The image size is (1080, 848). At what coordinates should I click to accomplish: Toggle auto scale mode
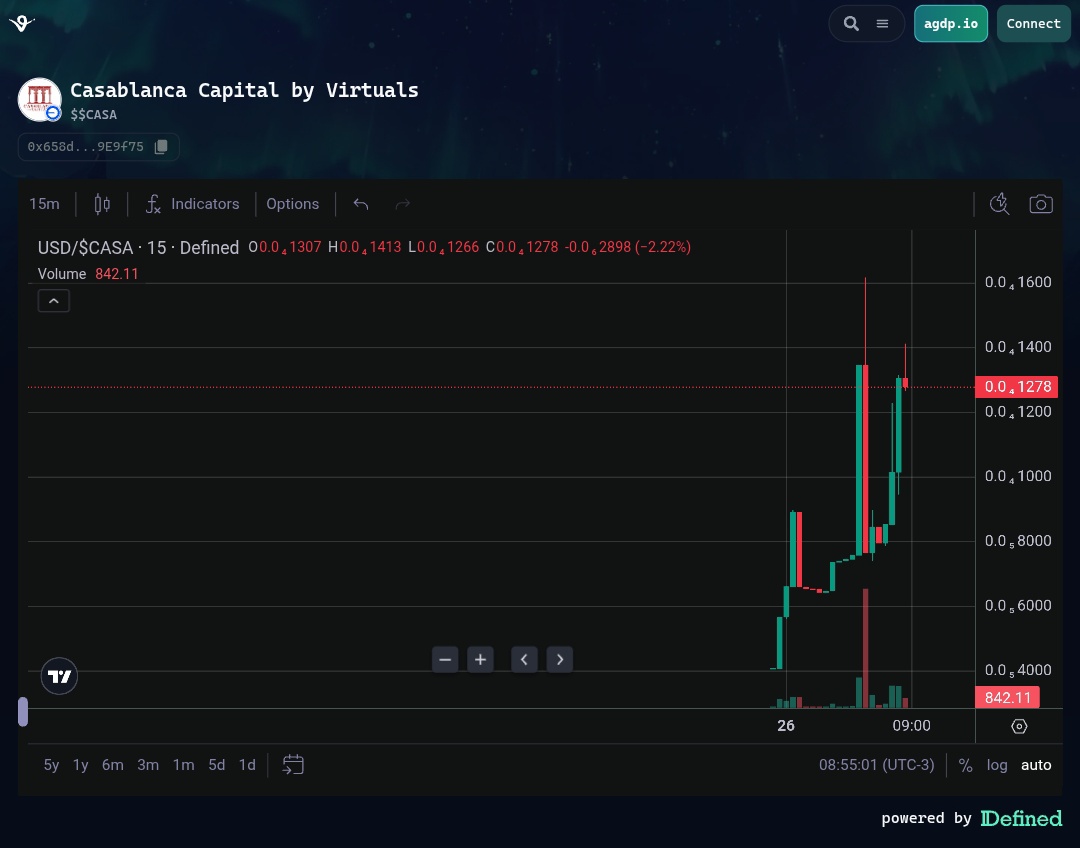pos(1036,765)
